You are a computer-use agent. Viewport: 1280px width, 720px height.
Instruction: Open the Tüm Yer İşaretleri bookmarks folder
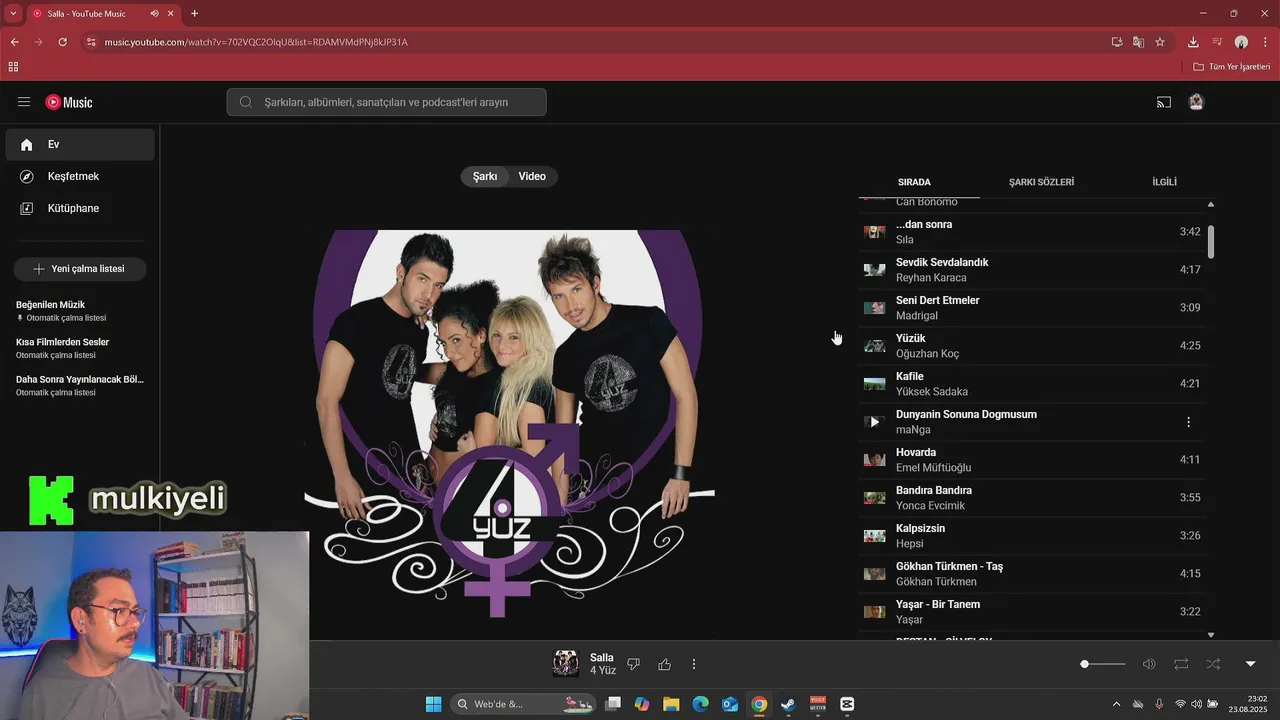pyautogui.click(x=1232, y=67)
